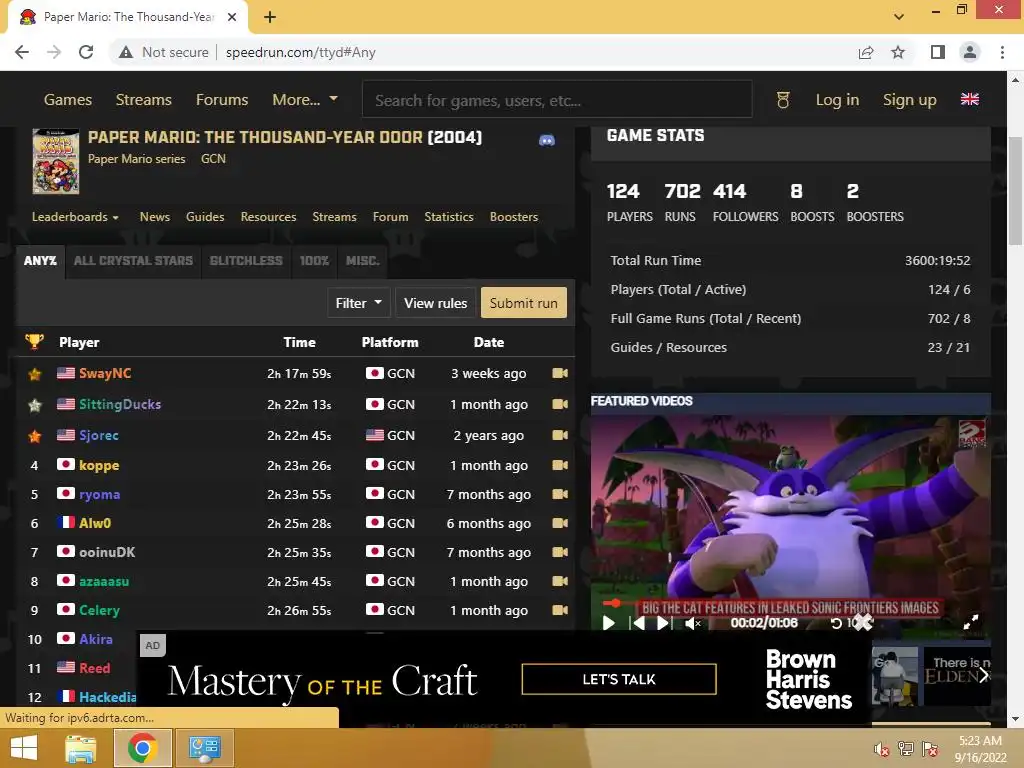Image resolution: width=1024 pixels, height=768 pixels.
Task: Open video icon for Alw0's run
Action: pos(560,523)
